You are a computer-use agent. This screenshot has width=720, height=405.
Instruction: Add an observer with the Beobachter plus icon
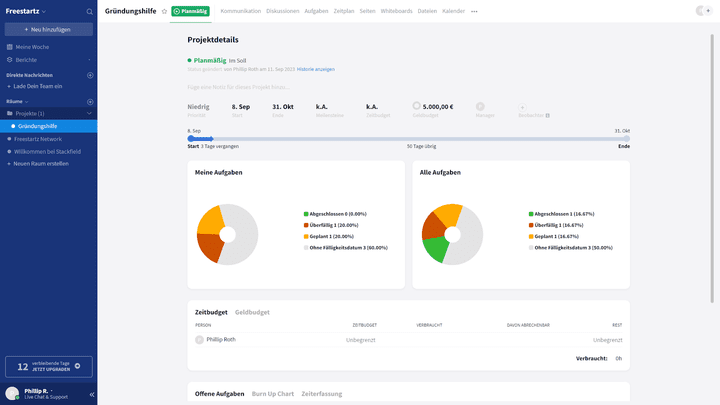[x=522, y=107]
